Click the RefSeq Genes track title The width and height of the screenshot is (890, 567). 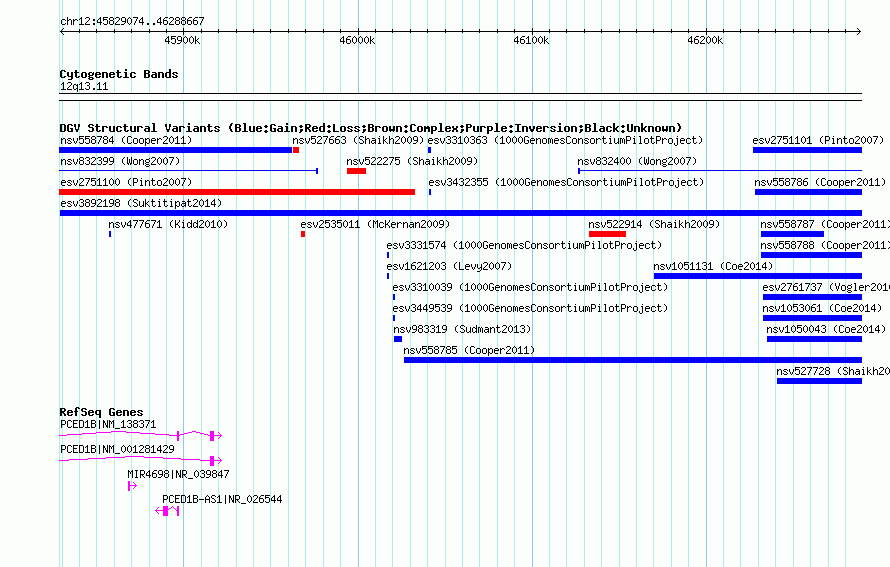101,412
